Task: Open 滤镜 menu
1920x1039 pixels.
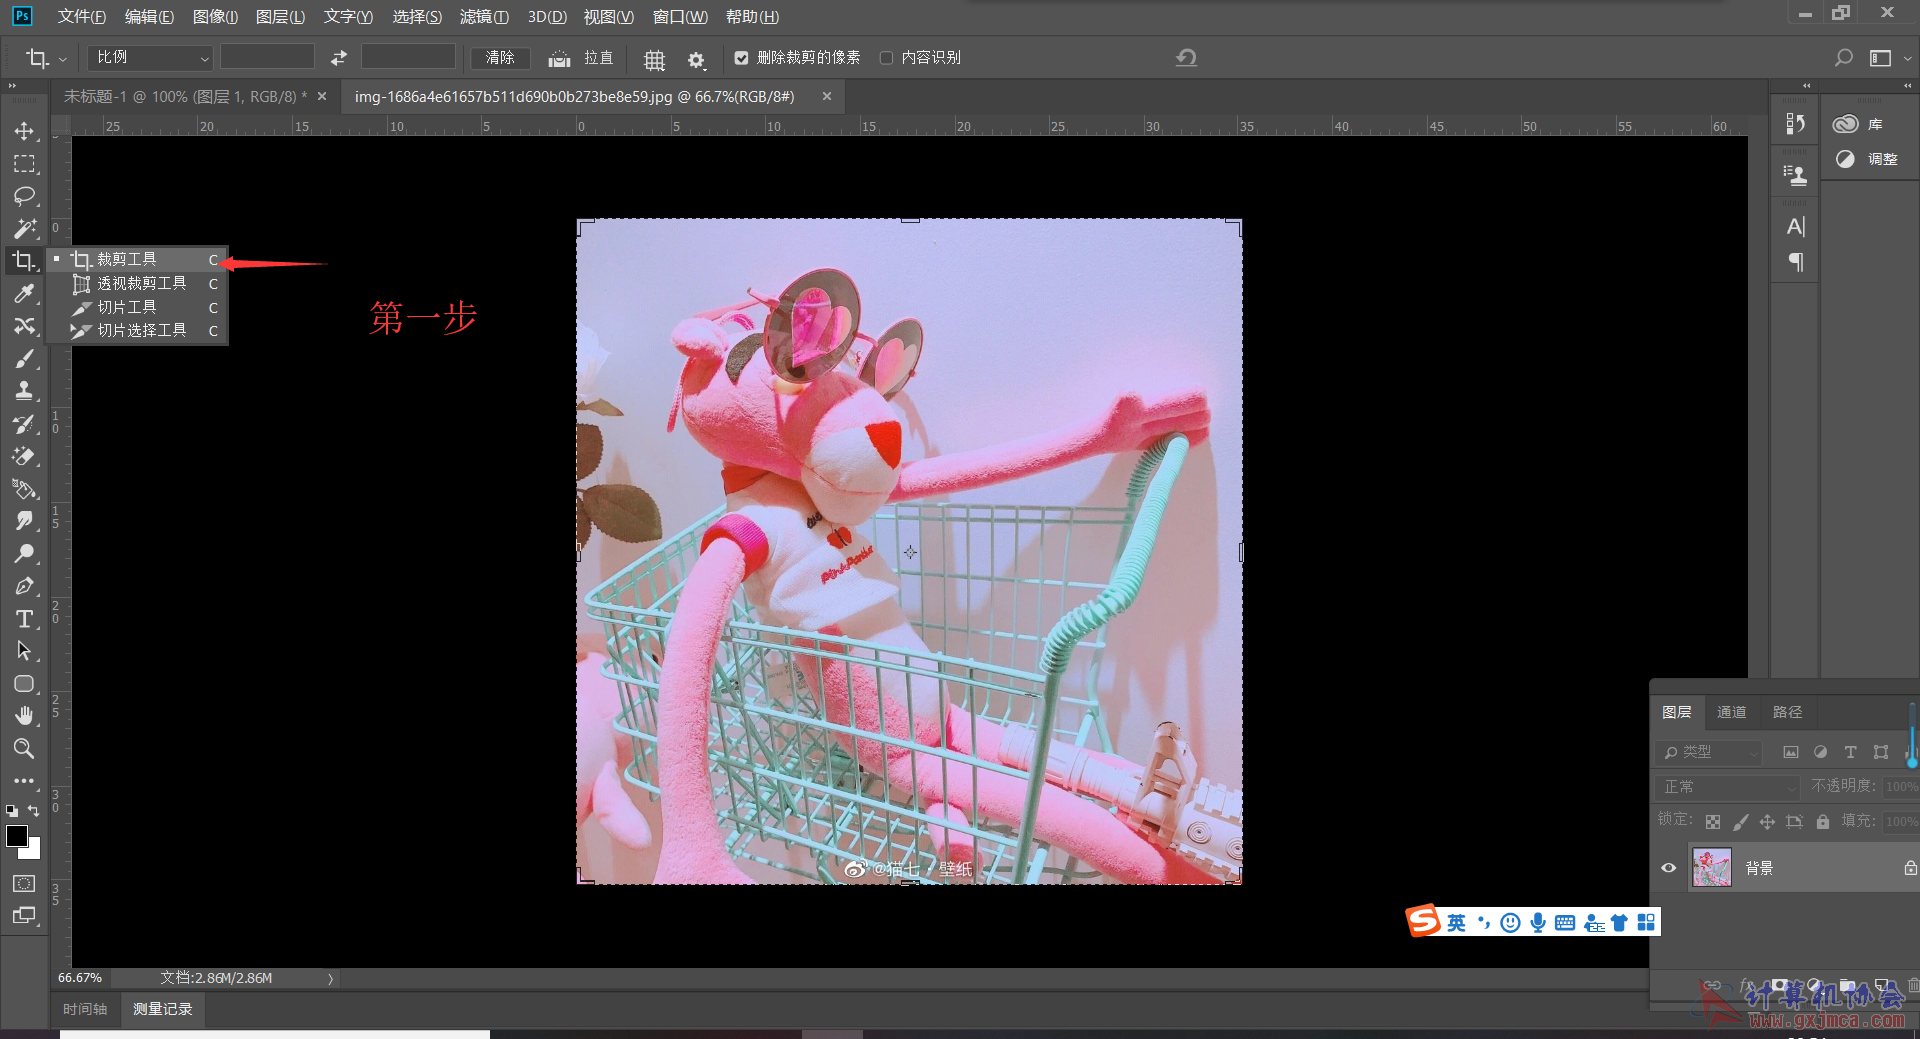Action: point(484,17)
